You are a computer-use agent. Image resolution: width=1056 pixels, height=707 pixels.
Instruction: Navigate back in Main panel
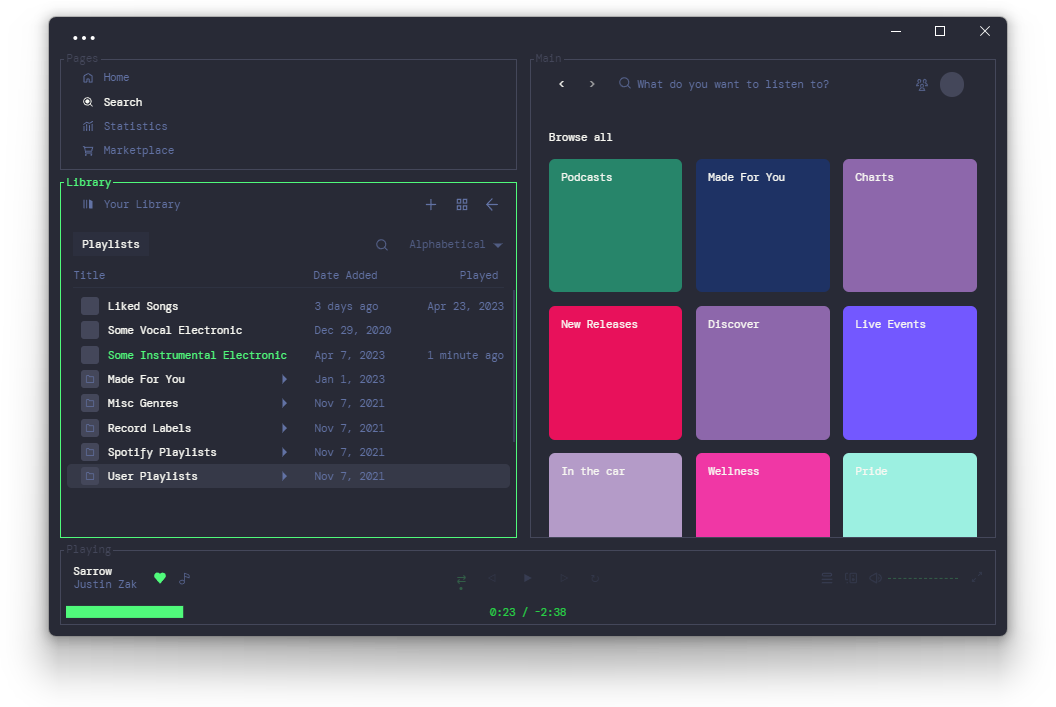[x=562, y=84]
